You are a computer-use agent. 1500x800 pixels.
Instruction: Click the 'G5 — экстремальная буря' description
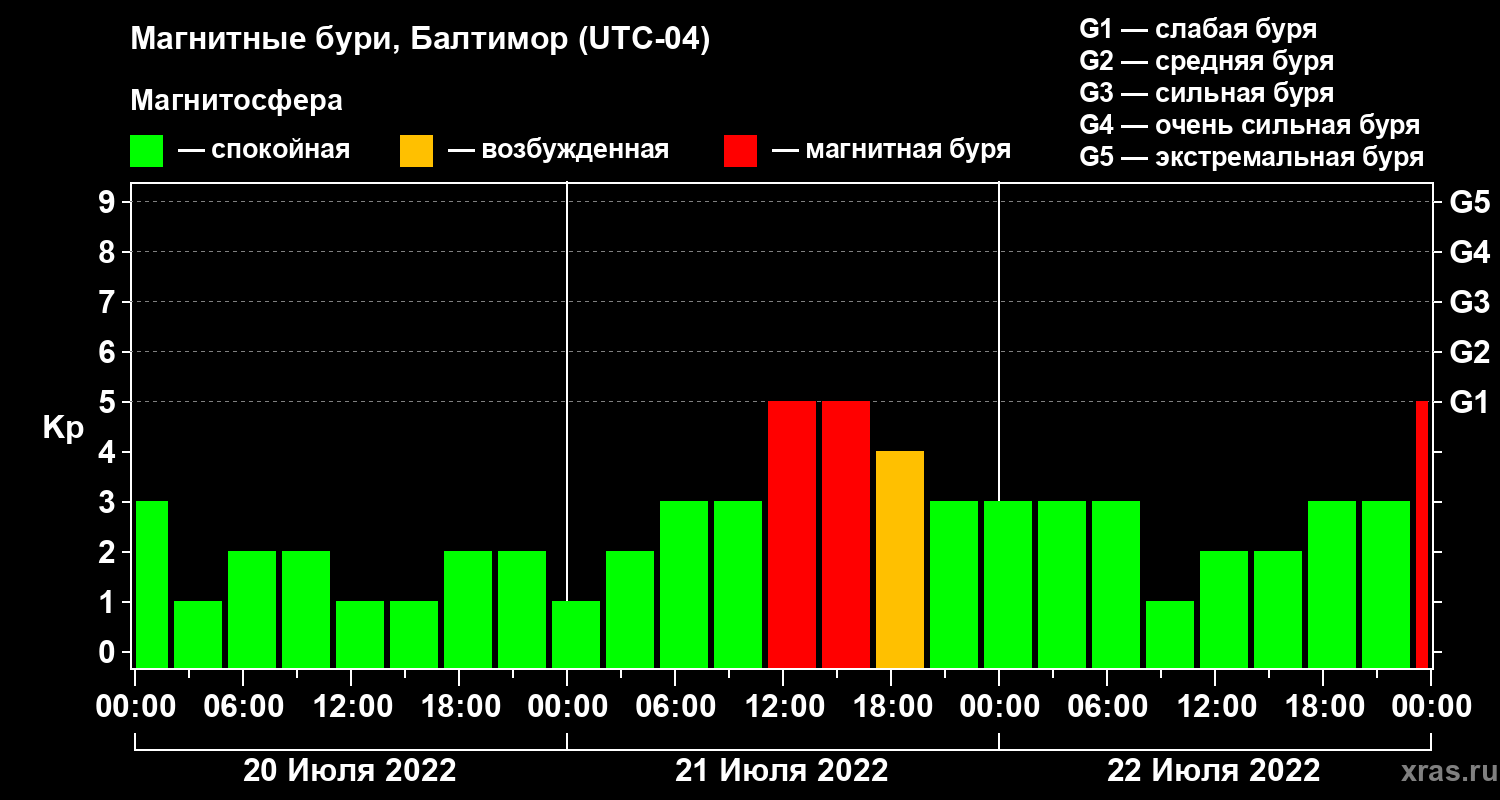coord(1251,158)
